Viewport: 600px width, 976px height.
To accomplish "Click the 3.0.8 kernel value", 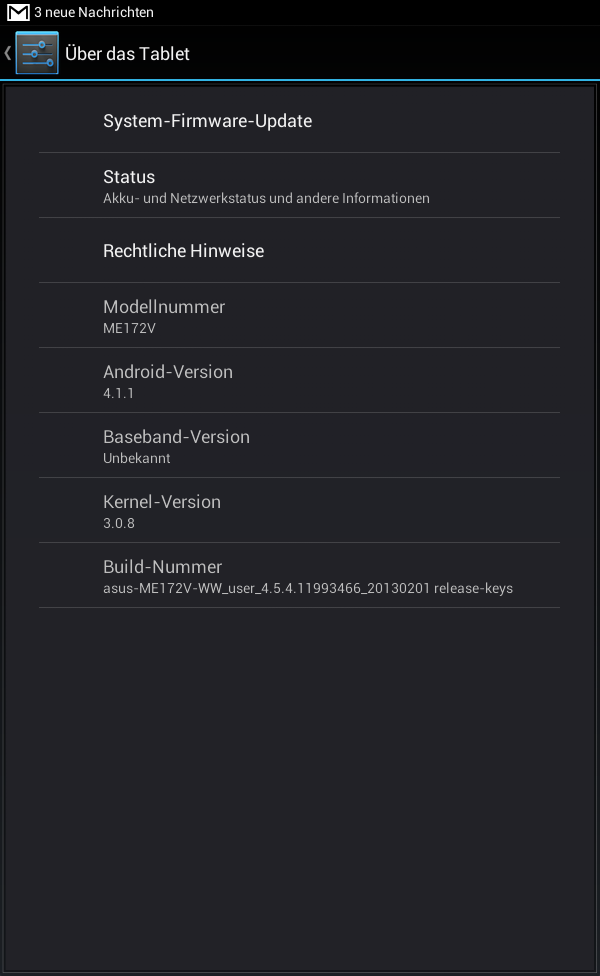I will (x=118, y=523).
